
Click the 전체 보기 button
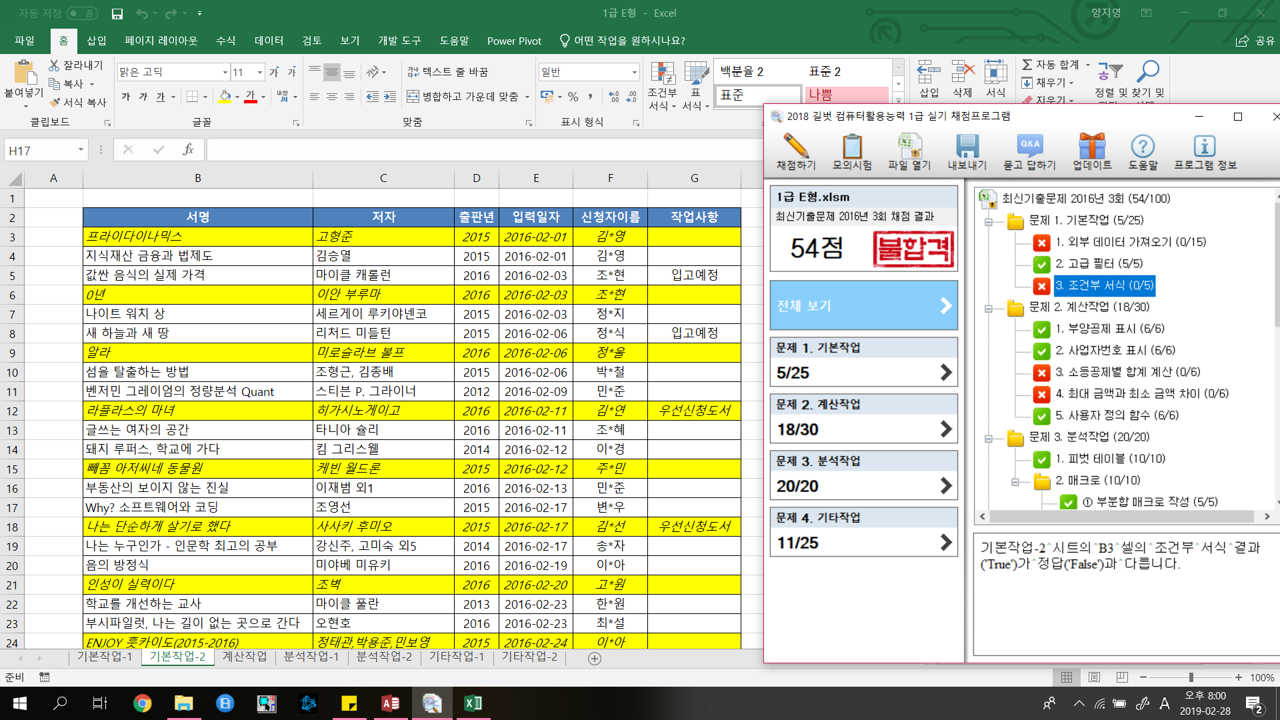[863, 306]
